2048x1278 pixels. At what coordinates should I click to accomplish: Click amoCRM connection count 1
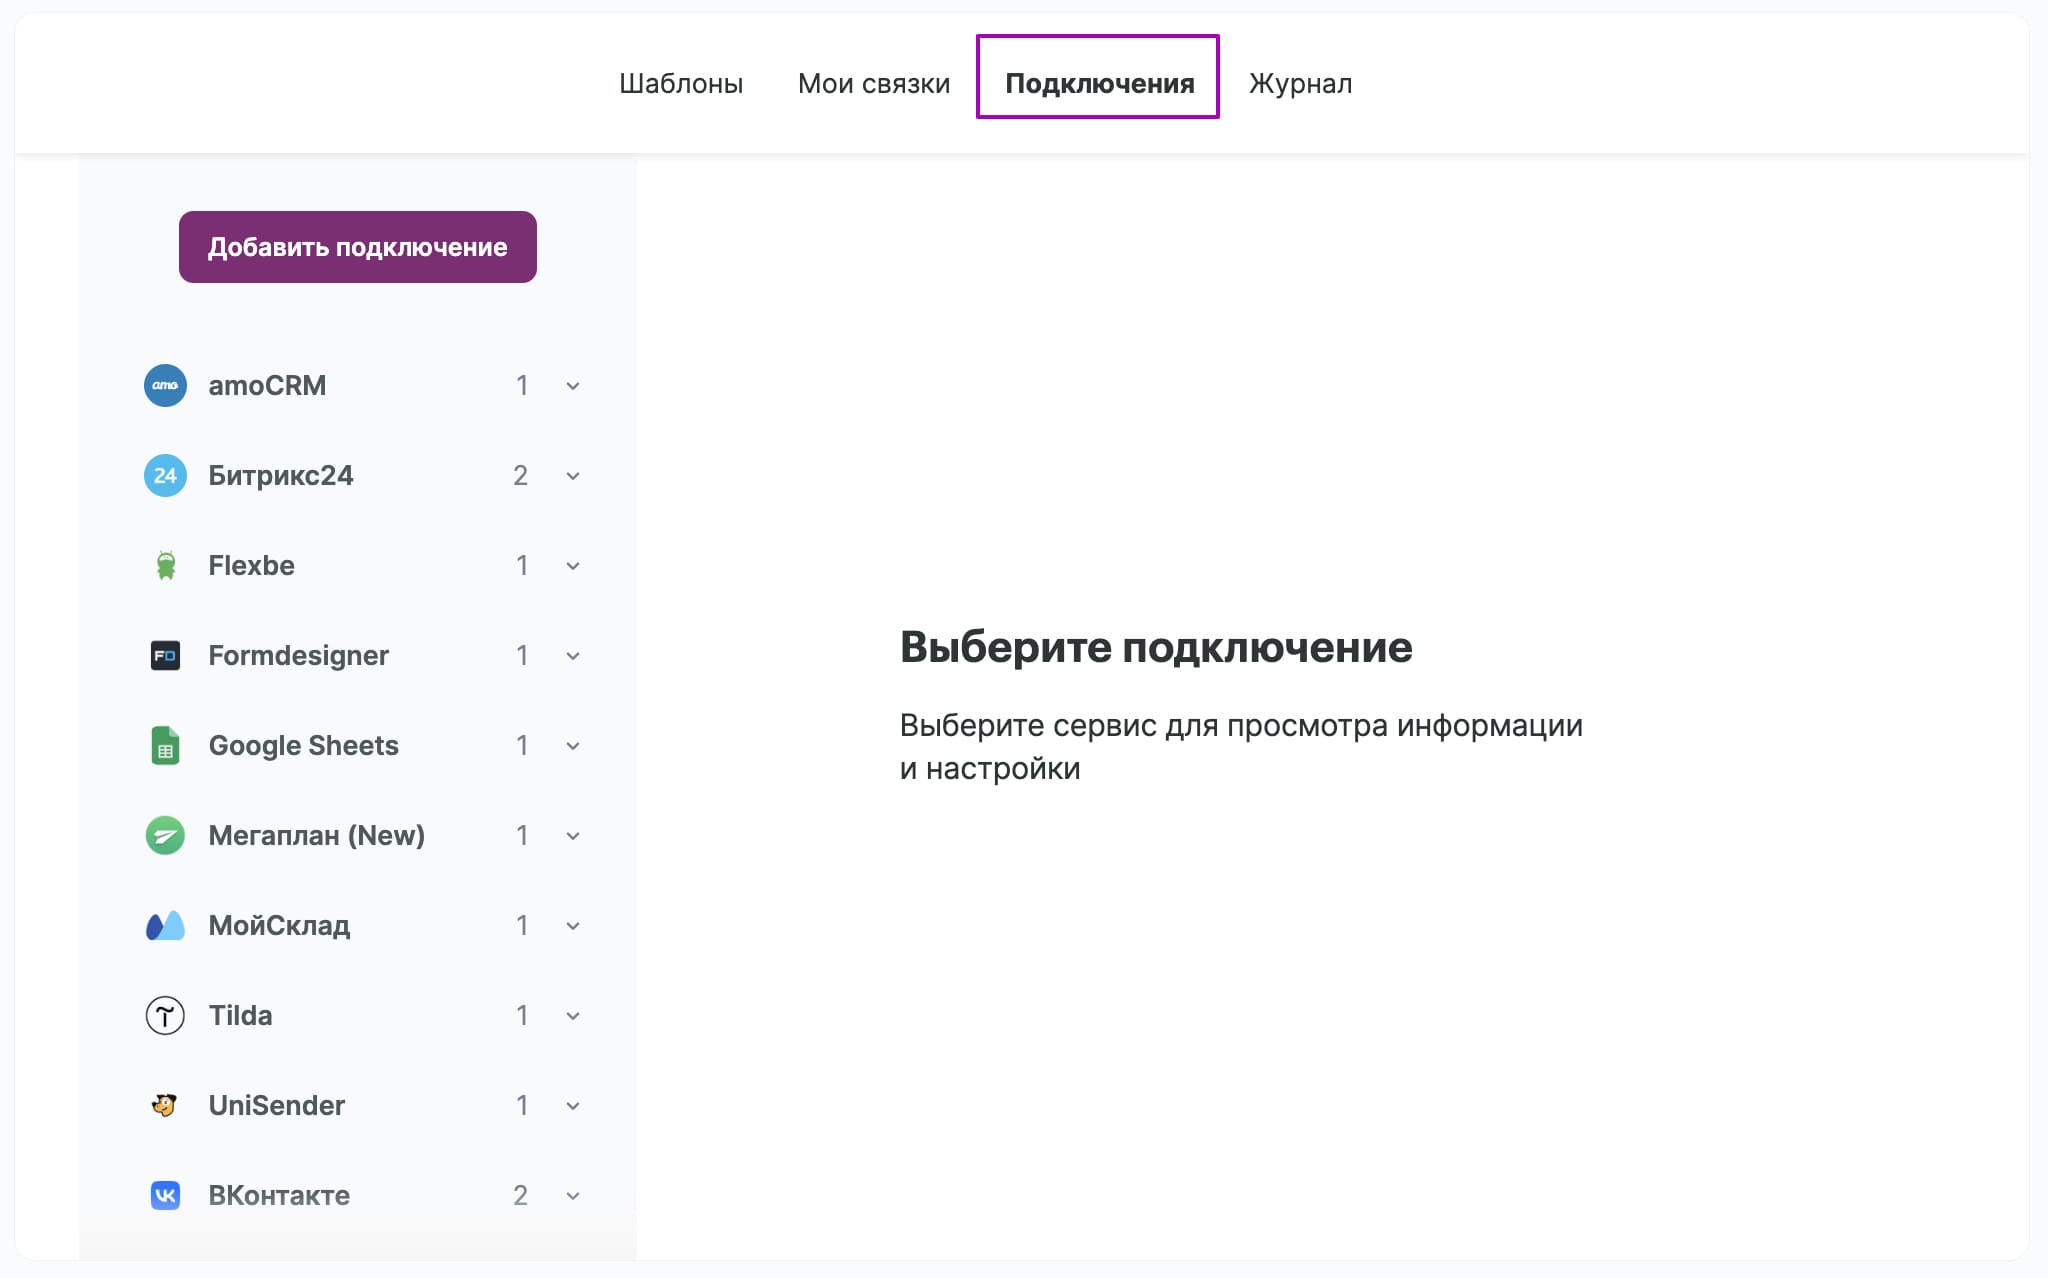[x=522, y=385]
